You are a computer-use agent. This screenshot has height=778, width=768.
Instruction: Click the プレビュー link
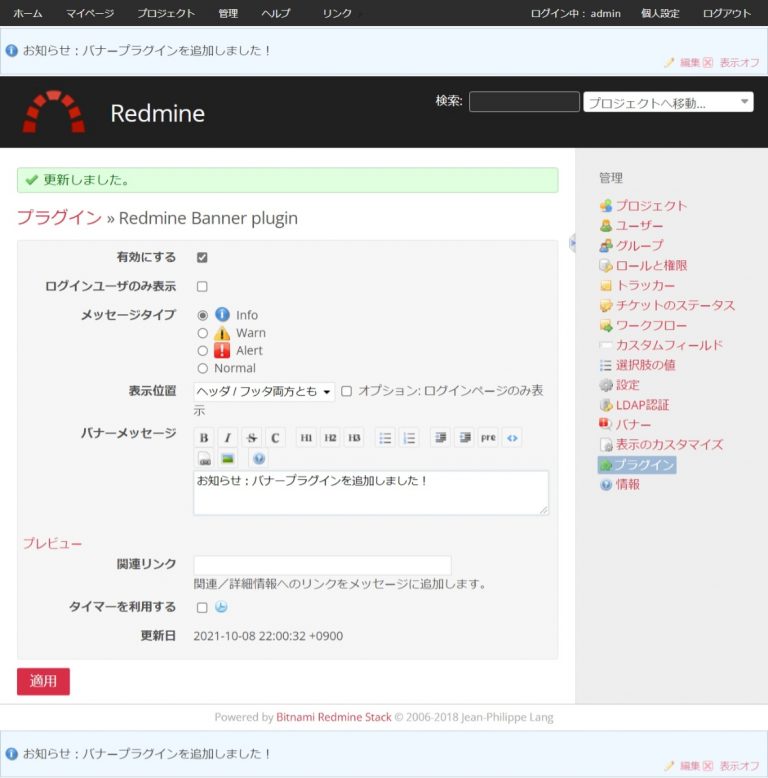(52, 543)
